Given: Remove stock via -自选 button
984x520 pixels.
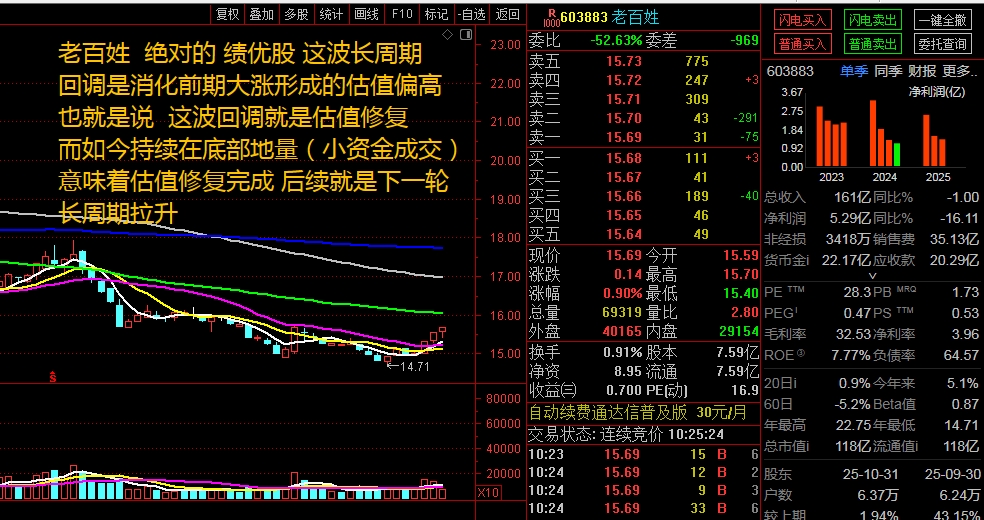Looking at the screenshot, I should (x=472, y=14).
